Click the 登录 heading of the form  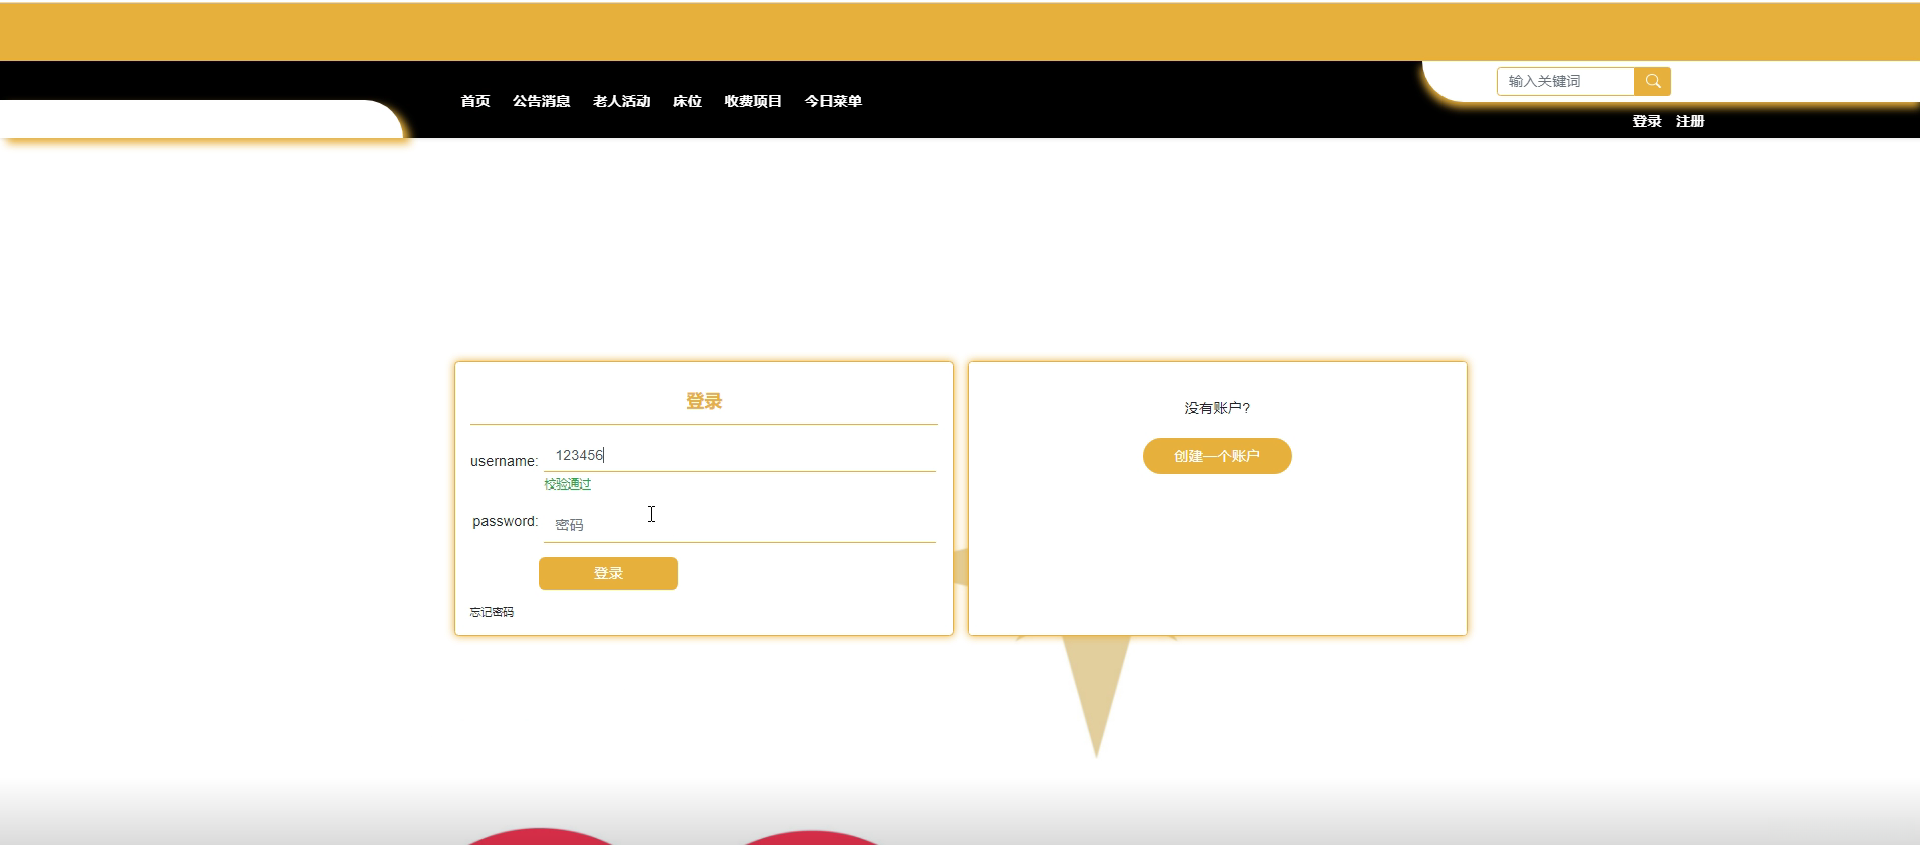pyautogui.click(x=704, y=401)
